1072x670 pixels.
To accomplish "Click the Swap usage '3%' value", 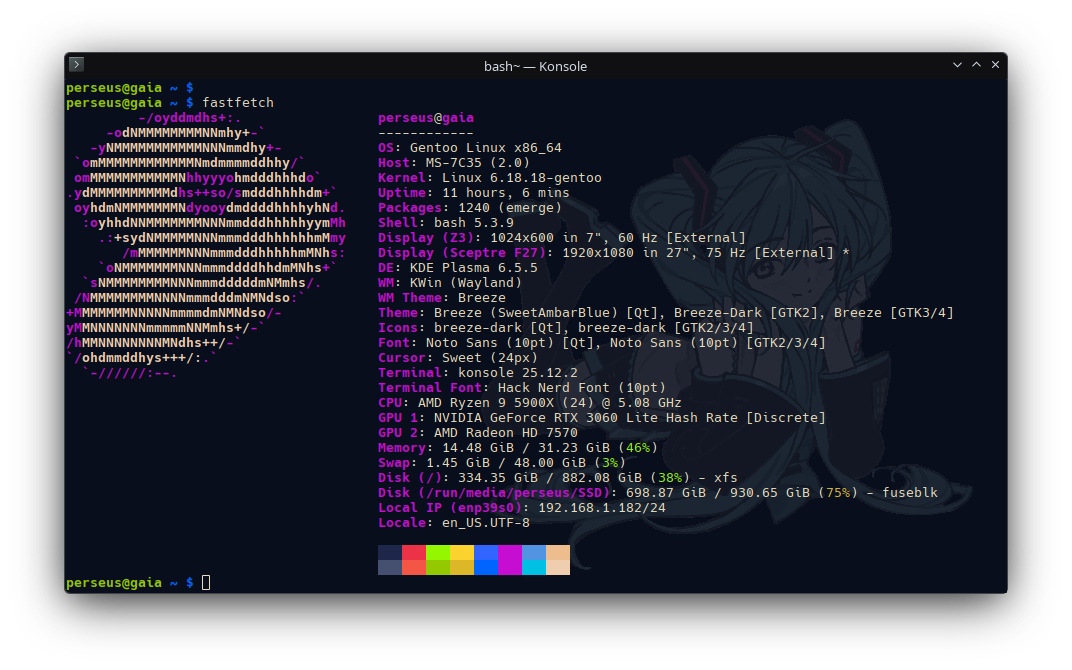I will 610,464.
